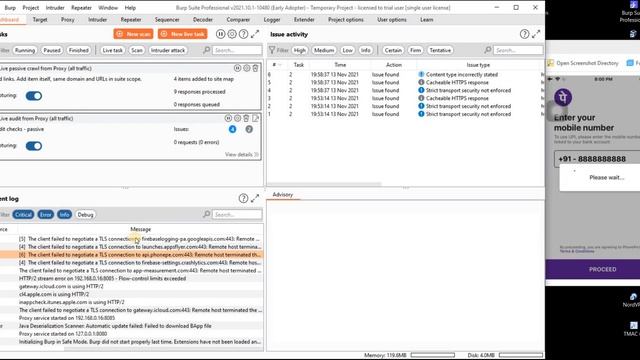Open the Project menu
Screen dimensions: 640x360
(31, 8)
